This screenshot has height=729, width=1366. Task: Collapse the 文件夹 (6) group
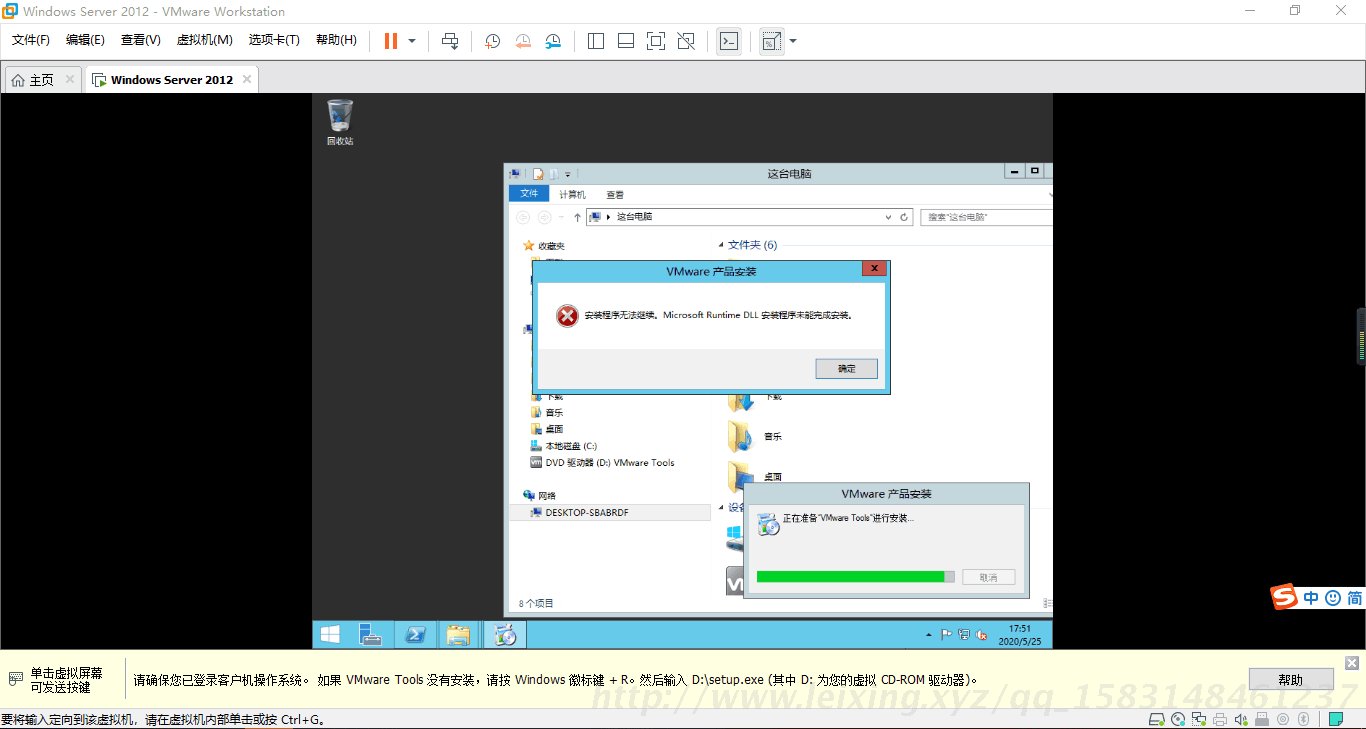tap(720, 245)
